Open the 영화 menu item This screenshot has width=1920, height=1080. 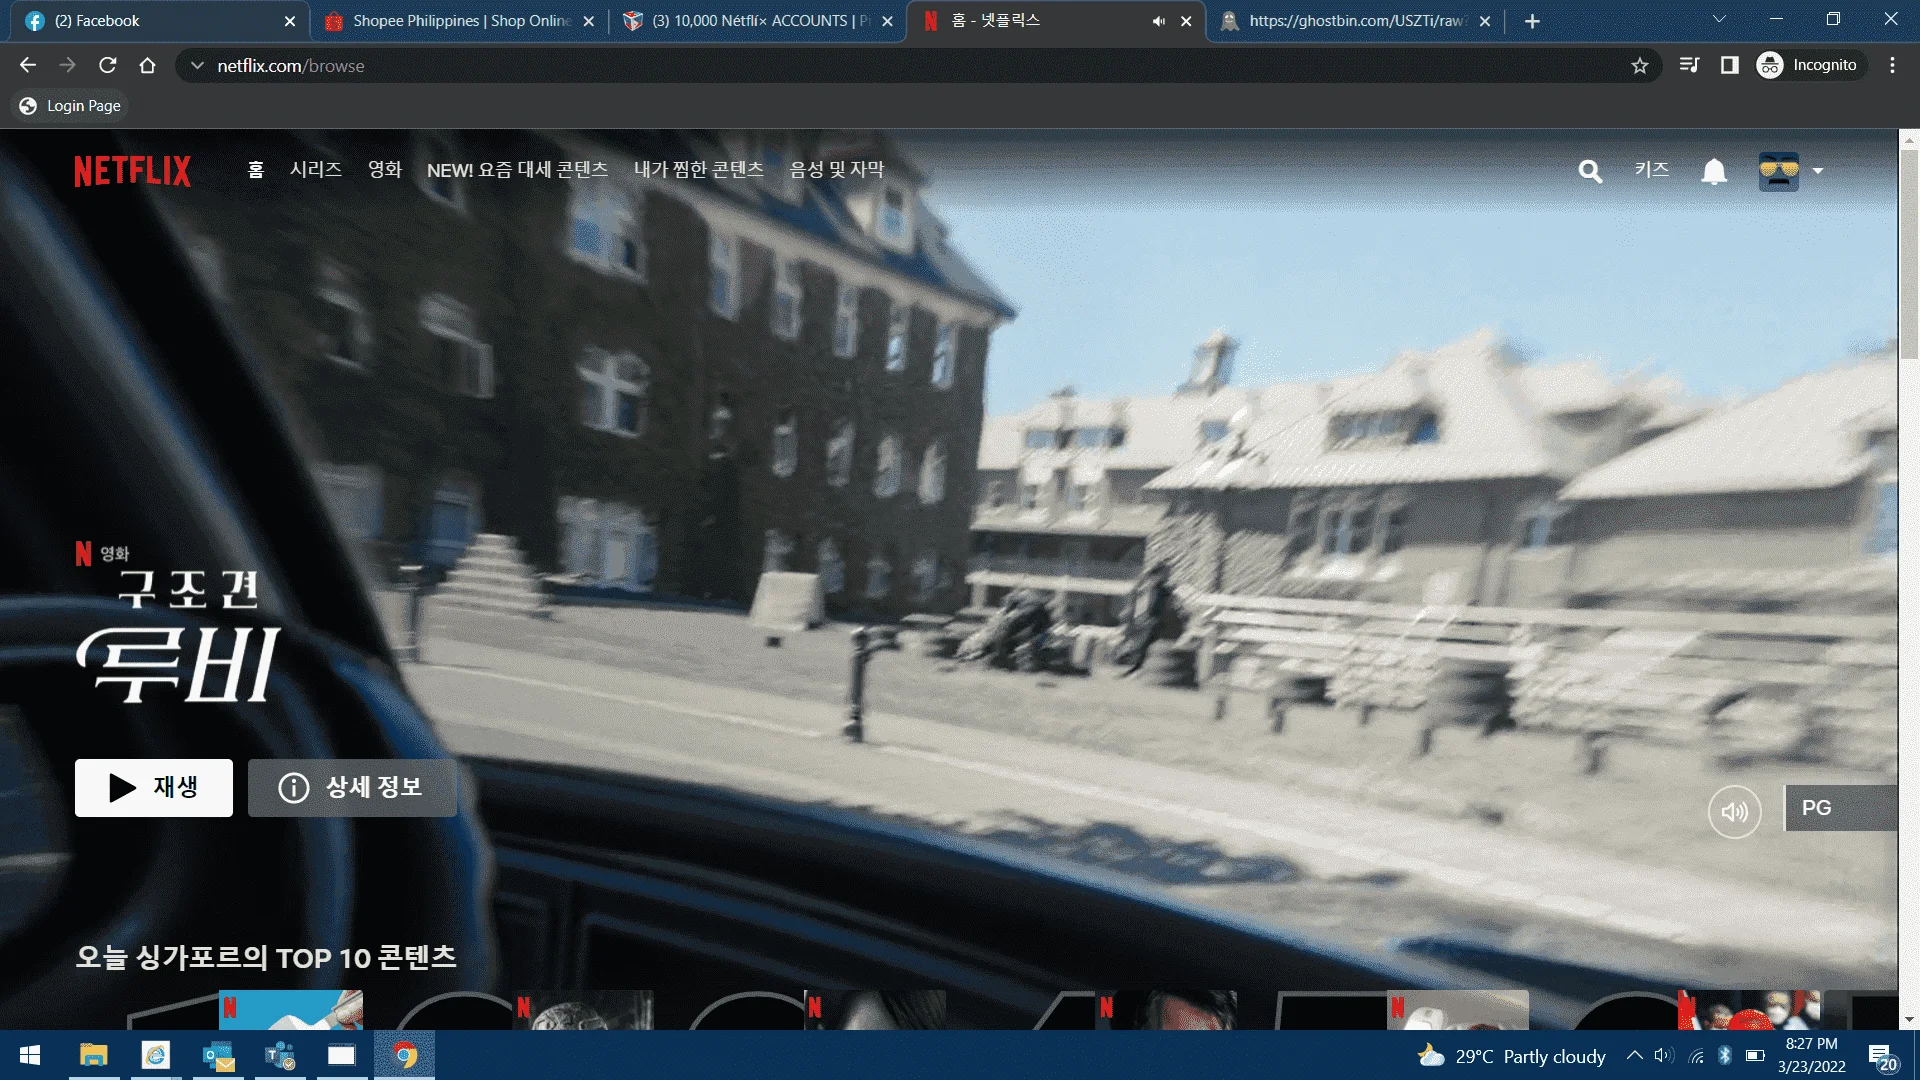tap(385, 170)
